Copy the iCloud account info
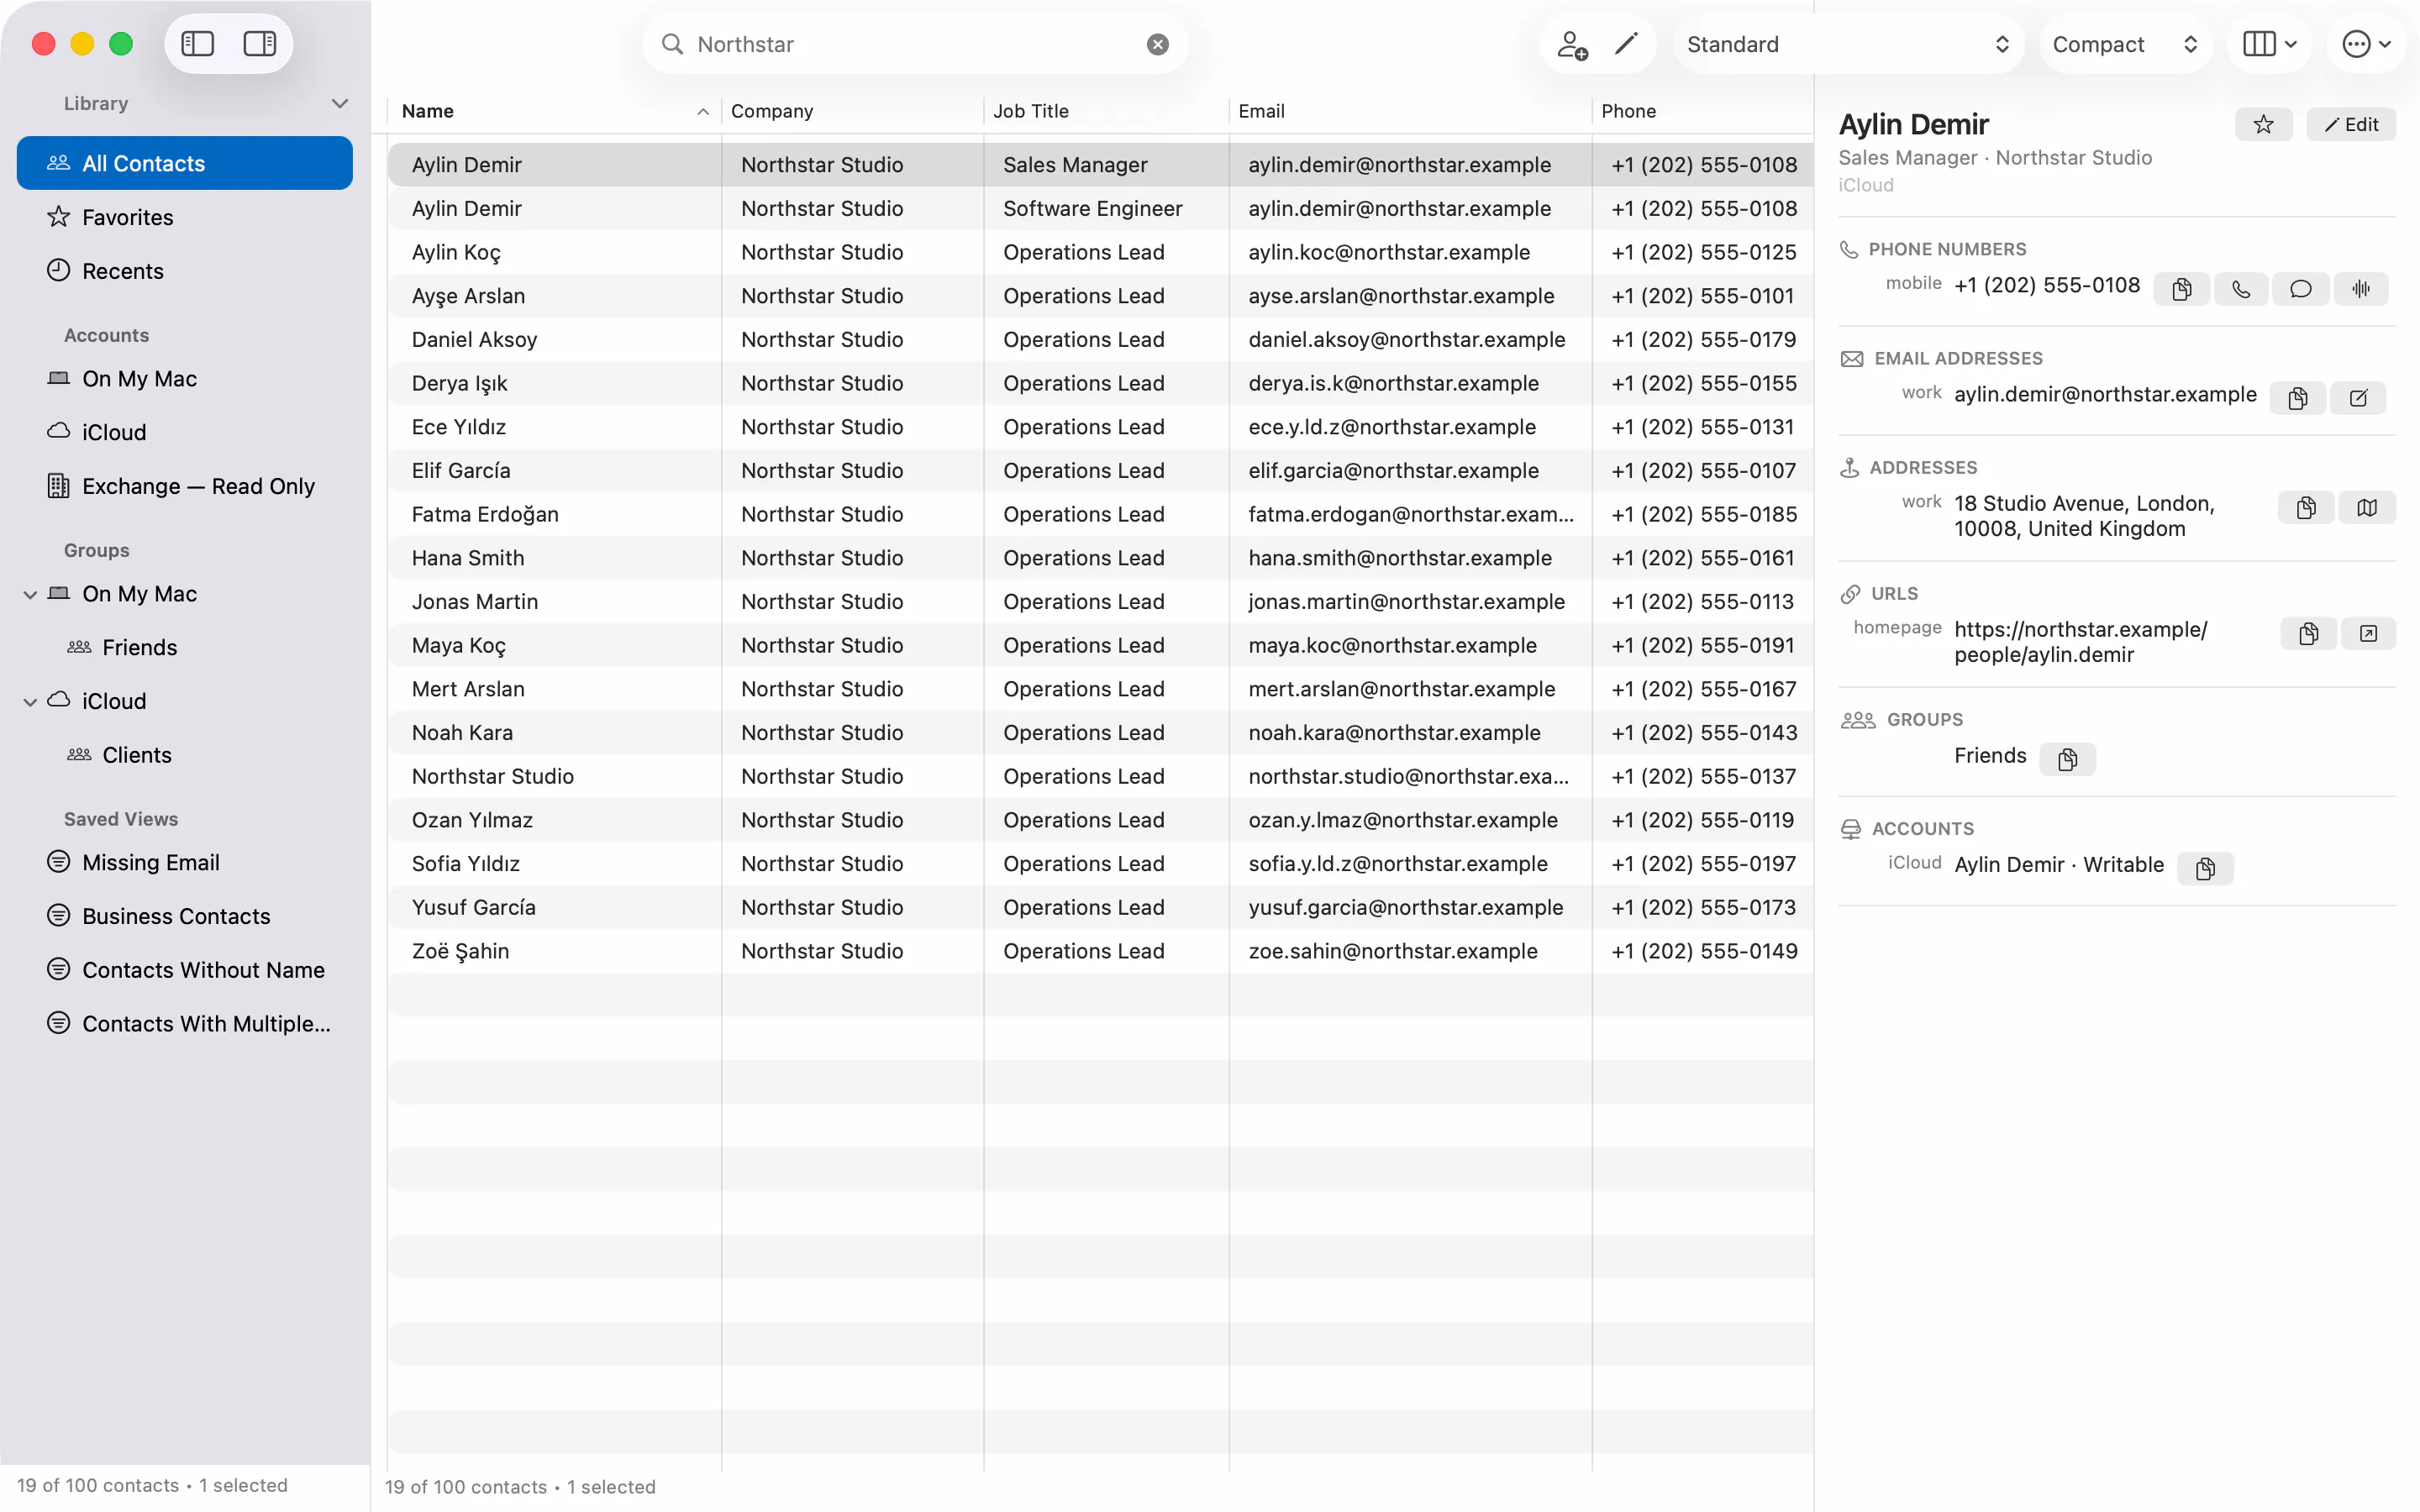This screenshot has height=1512, width=2420. 2205,868
